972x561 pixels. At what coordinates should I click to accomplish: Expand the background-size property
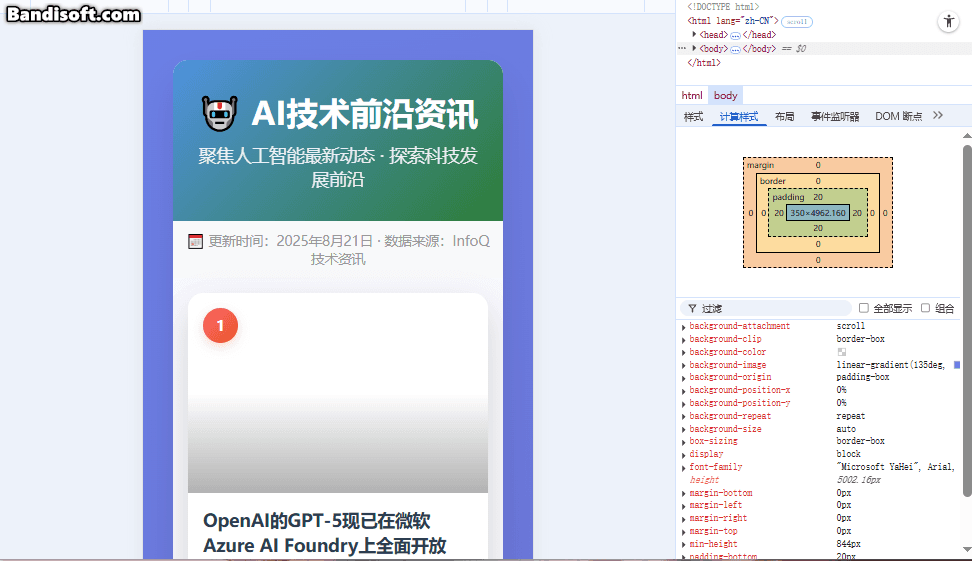pos(684,430)
